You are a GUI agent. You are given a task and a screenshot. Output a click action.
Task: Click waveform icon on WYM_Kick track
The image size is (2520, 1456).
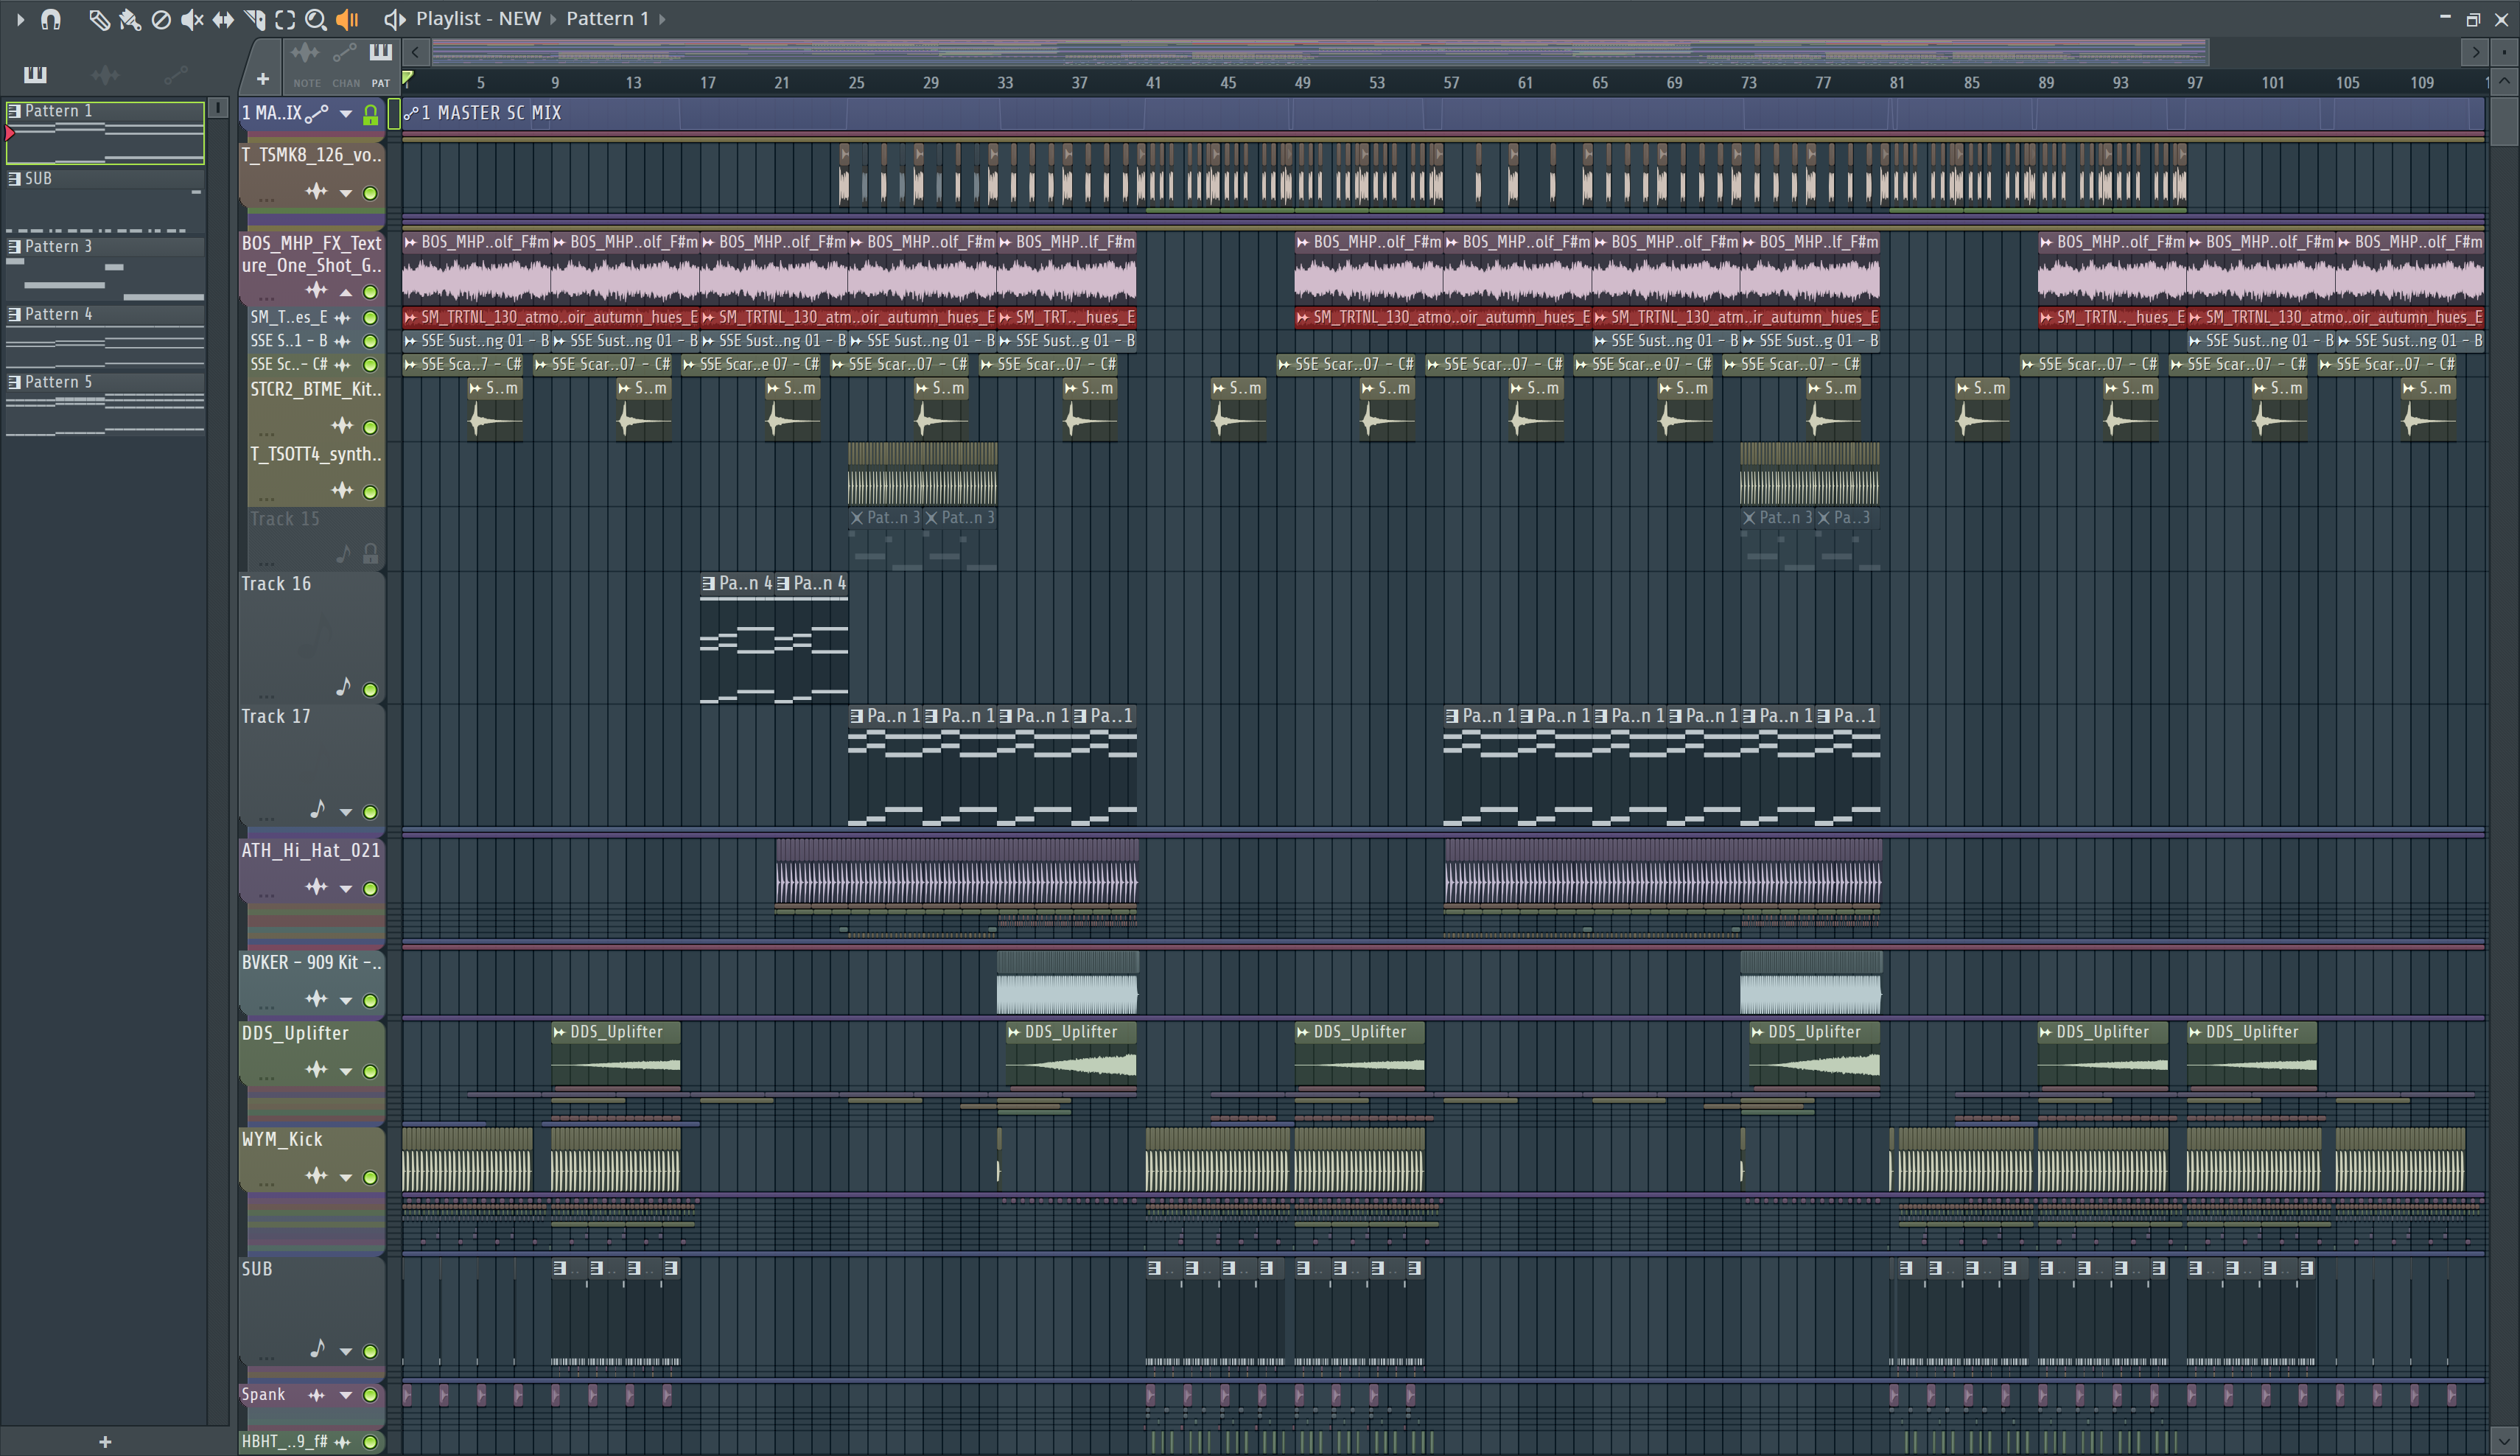point(317,1176)
